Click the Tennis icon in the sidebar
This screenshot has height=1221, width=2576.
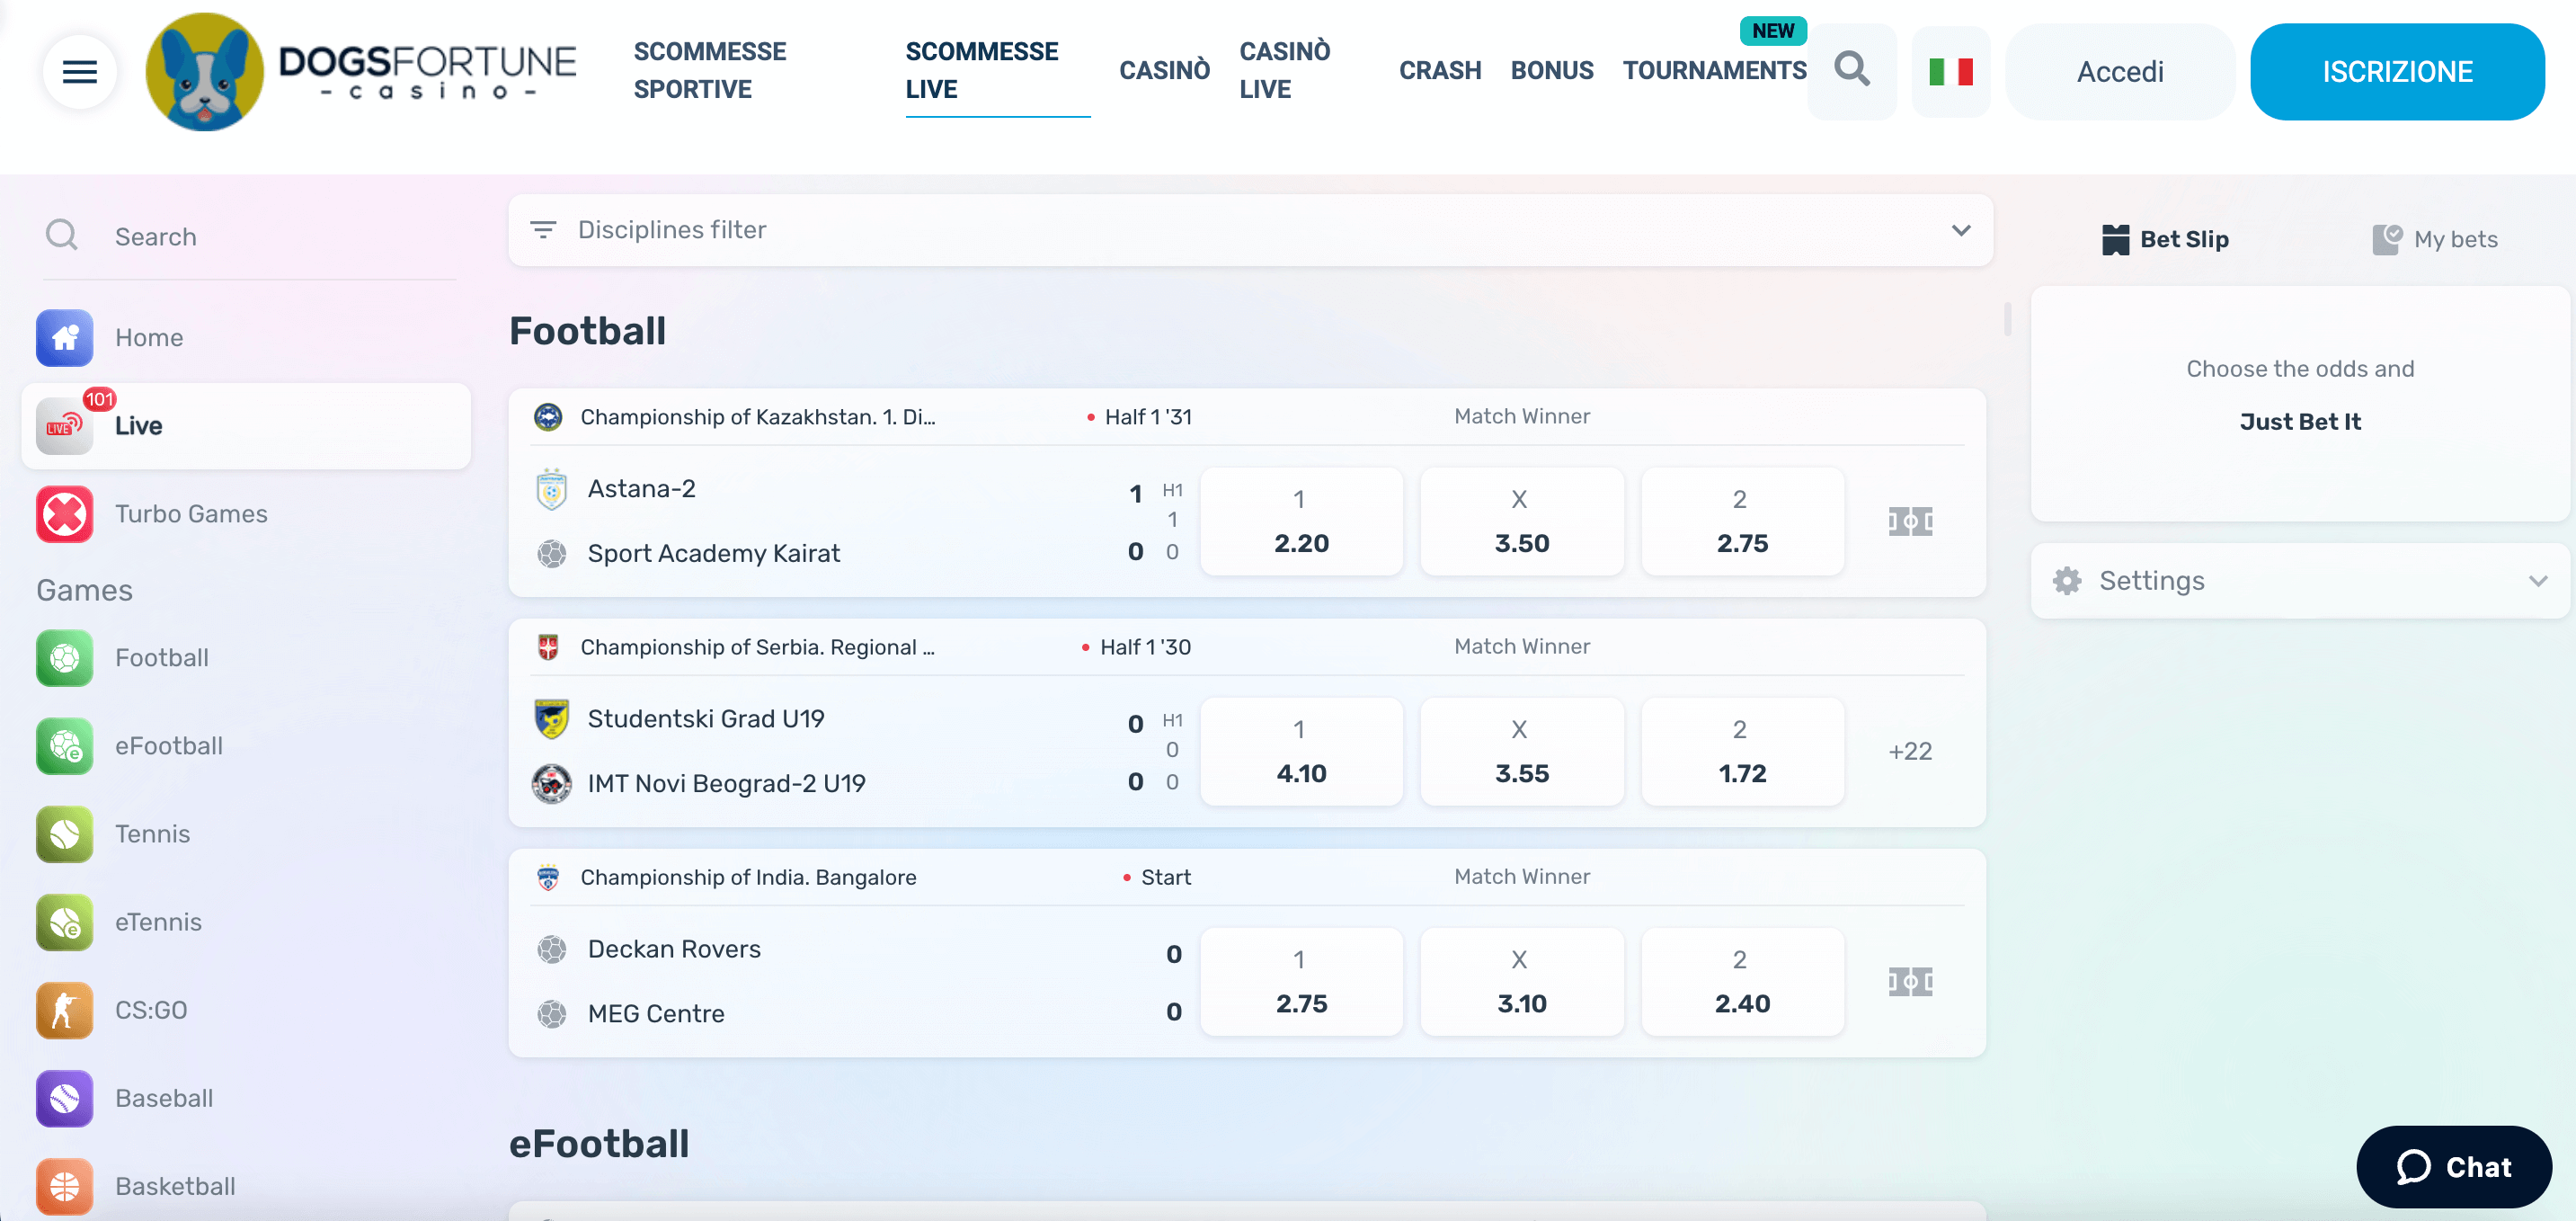point(64,834)
